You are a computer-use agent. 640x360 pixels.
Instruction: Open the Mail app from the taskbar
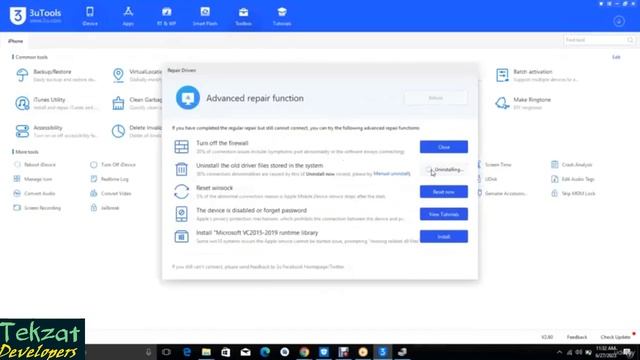click(x=245, y=352)
